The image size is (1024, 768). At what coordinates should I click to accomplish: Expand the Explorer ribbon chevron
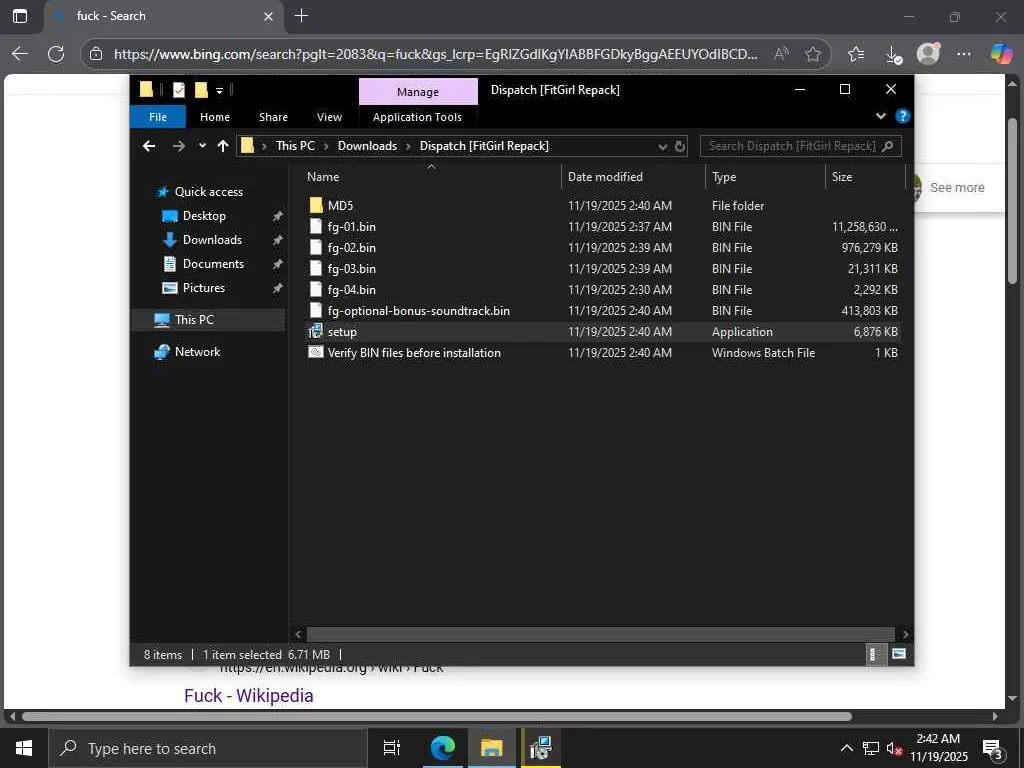click(x=880, y=116)
